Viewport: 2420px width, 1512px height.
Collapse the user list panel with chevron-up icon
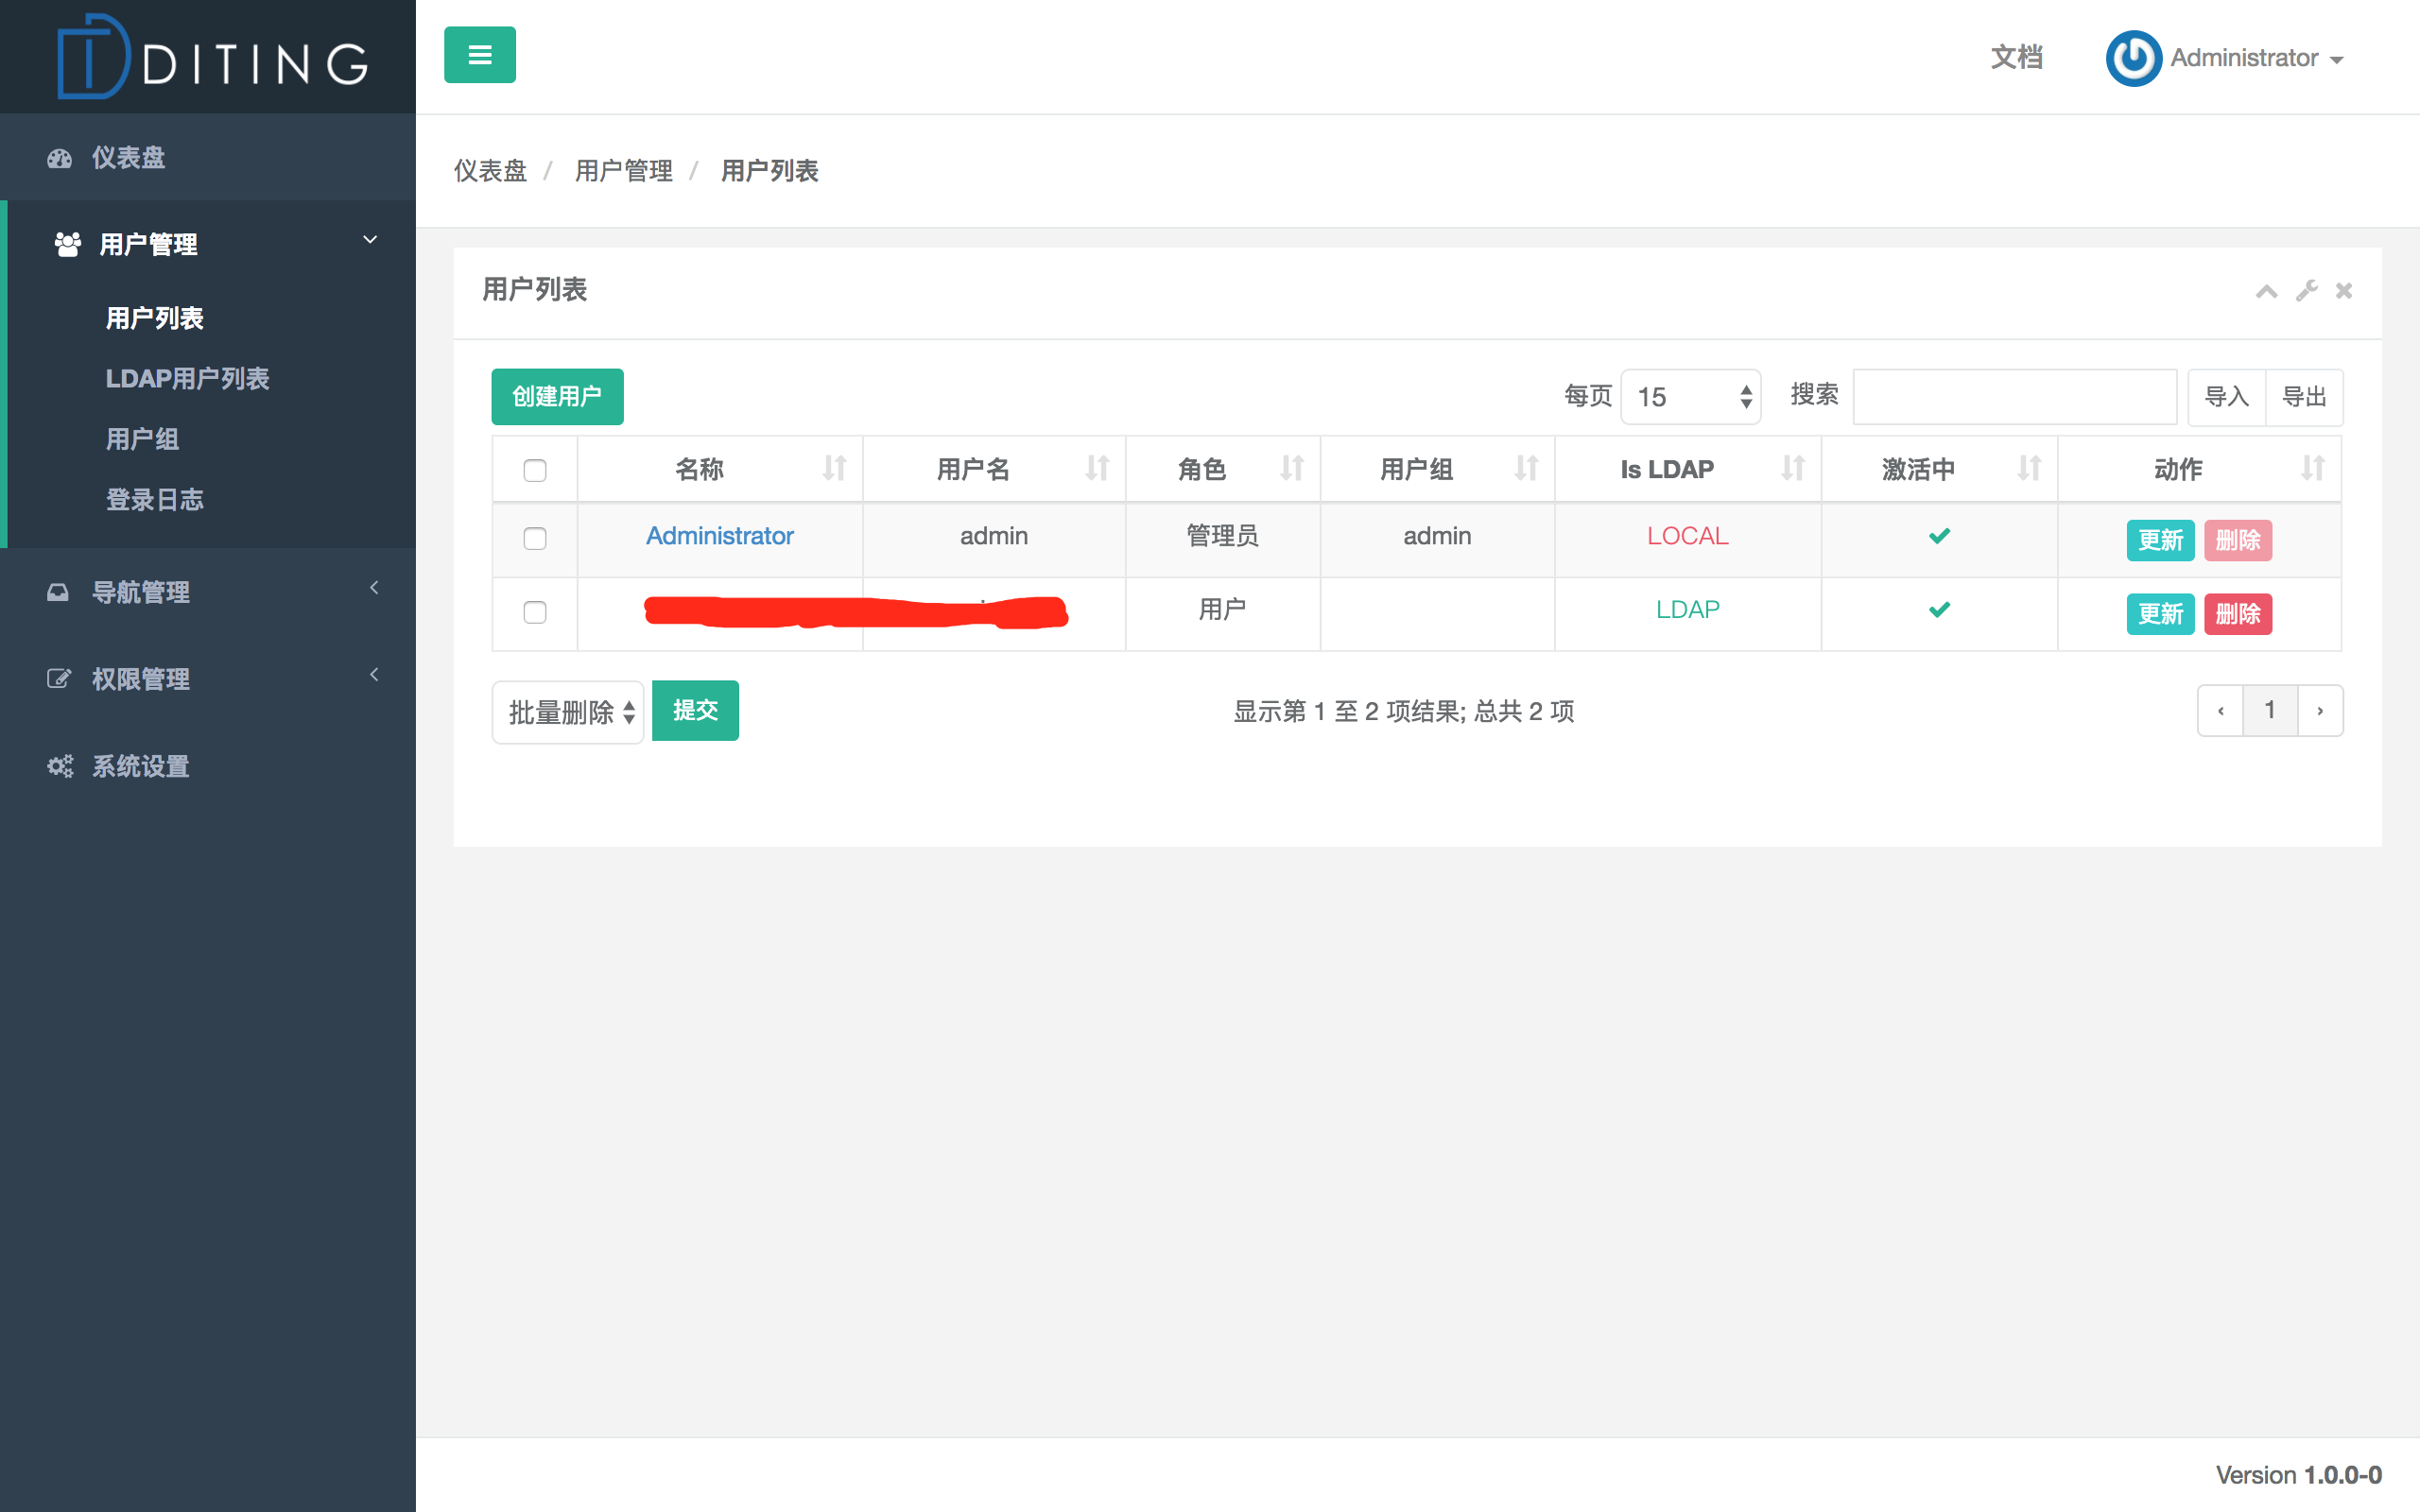pyautogui.click(x=2266, y=291)
